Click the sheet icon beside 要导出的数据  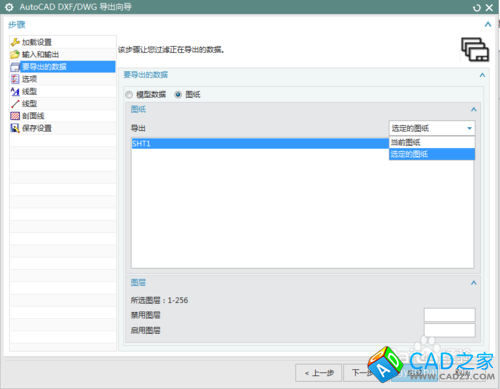click(x=15, y=67)
